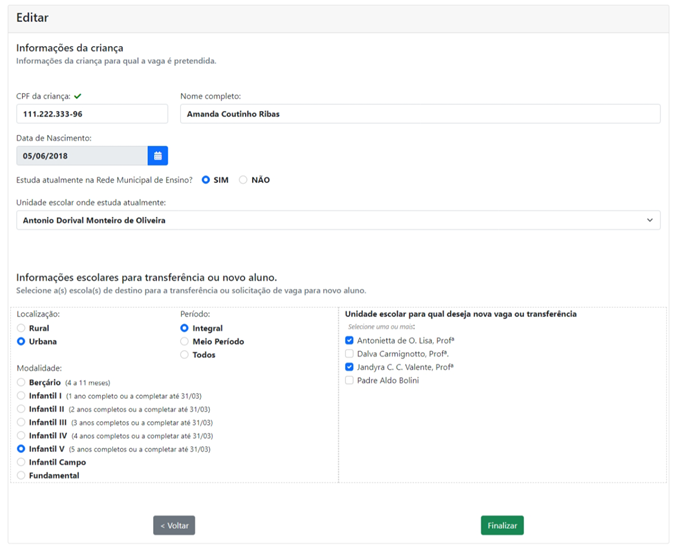
Task: Check Dalva Carmignotto school
Action: click(349, 354)
